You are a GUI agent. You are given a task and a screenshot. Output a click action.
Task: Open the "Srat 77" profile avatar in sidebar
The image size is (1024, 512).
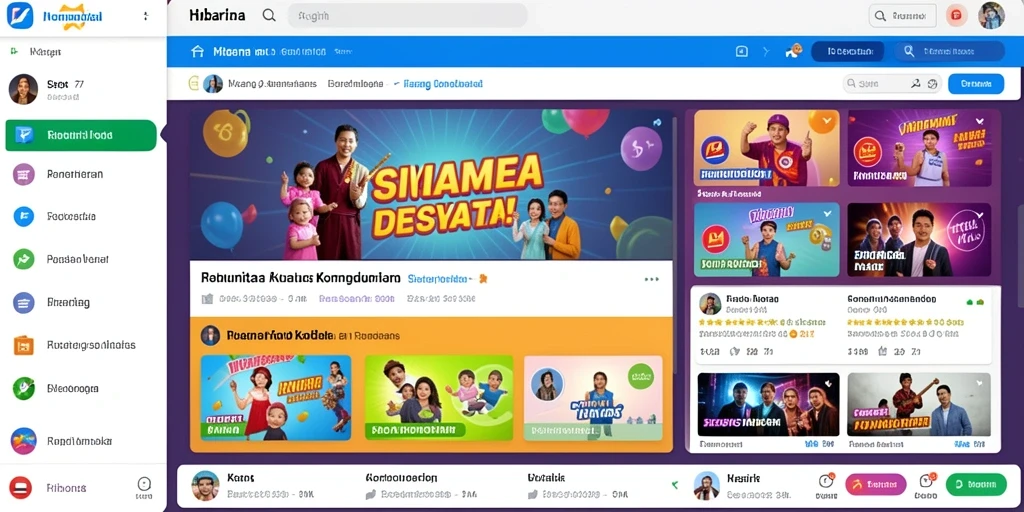tap(23, 89)
